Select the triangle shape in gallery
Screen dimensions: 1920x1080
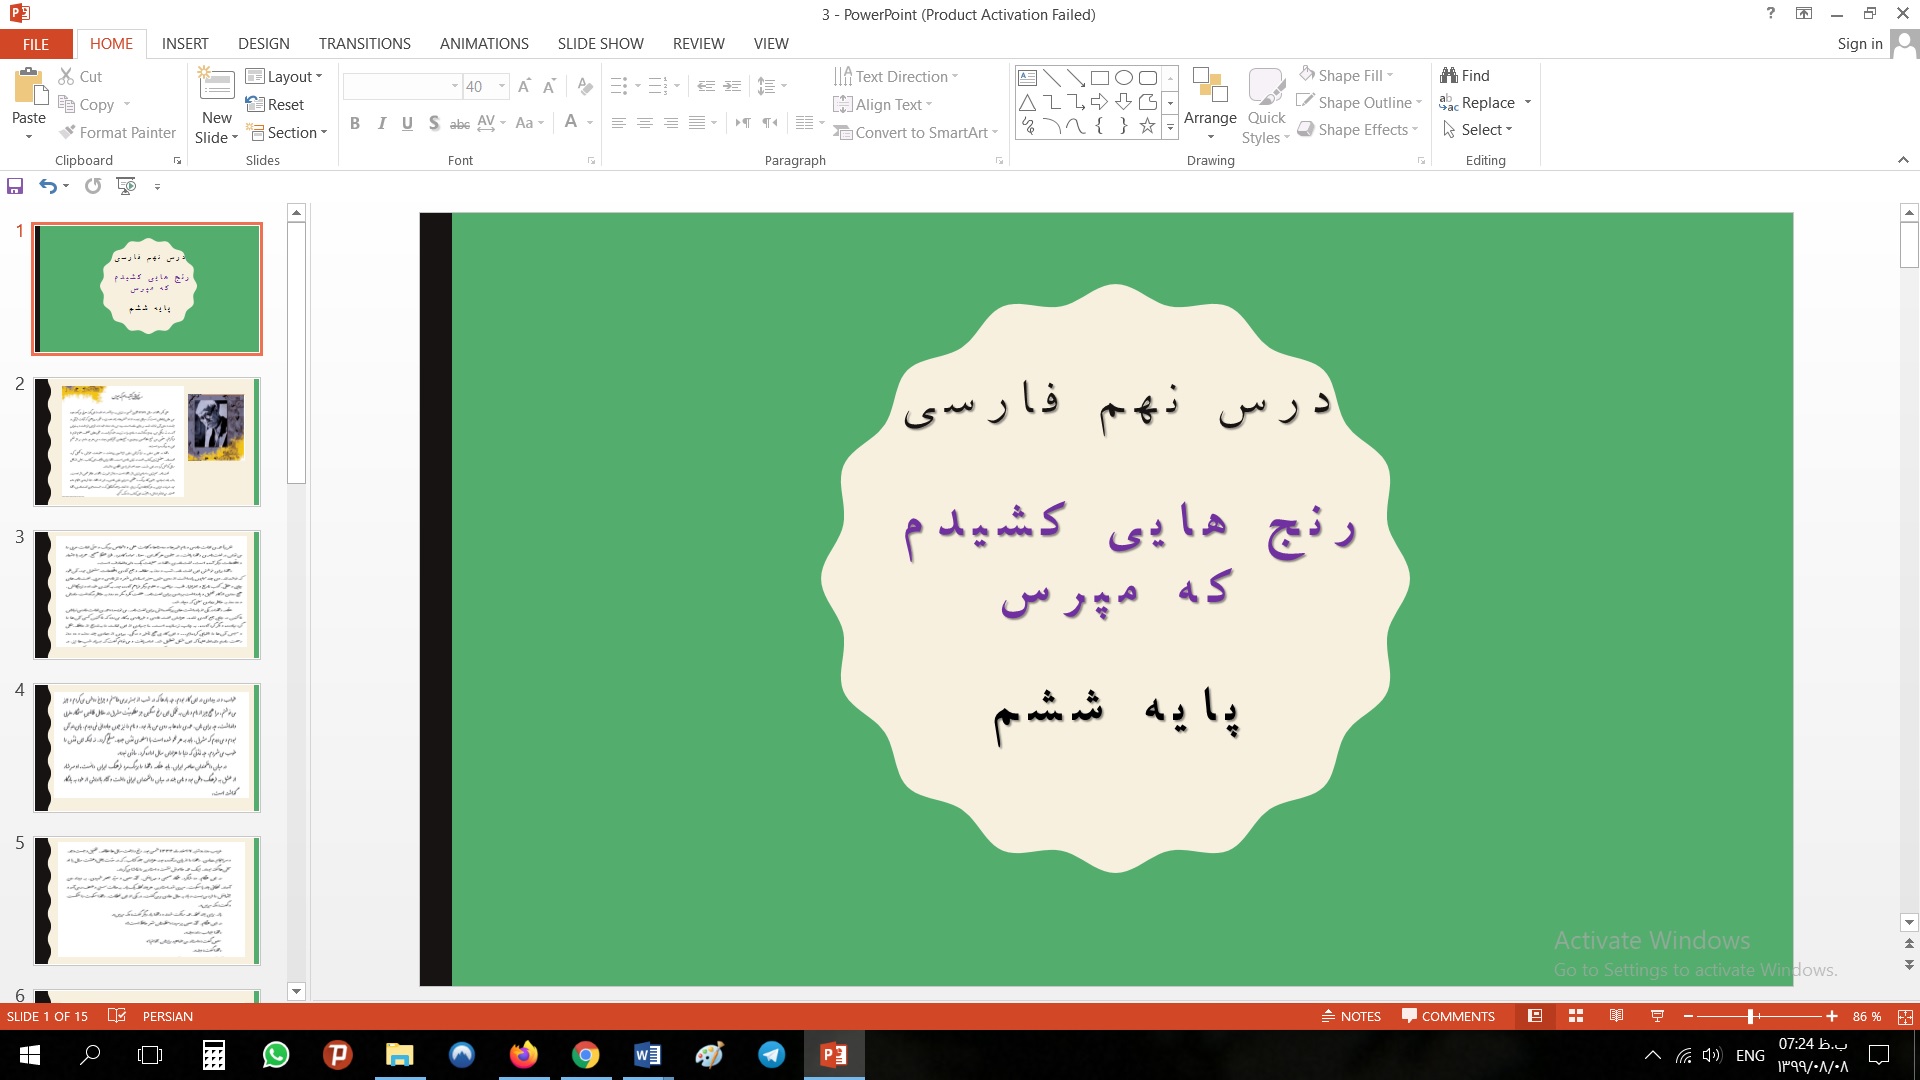coord(1027,102)
